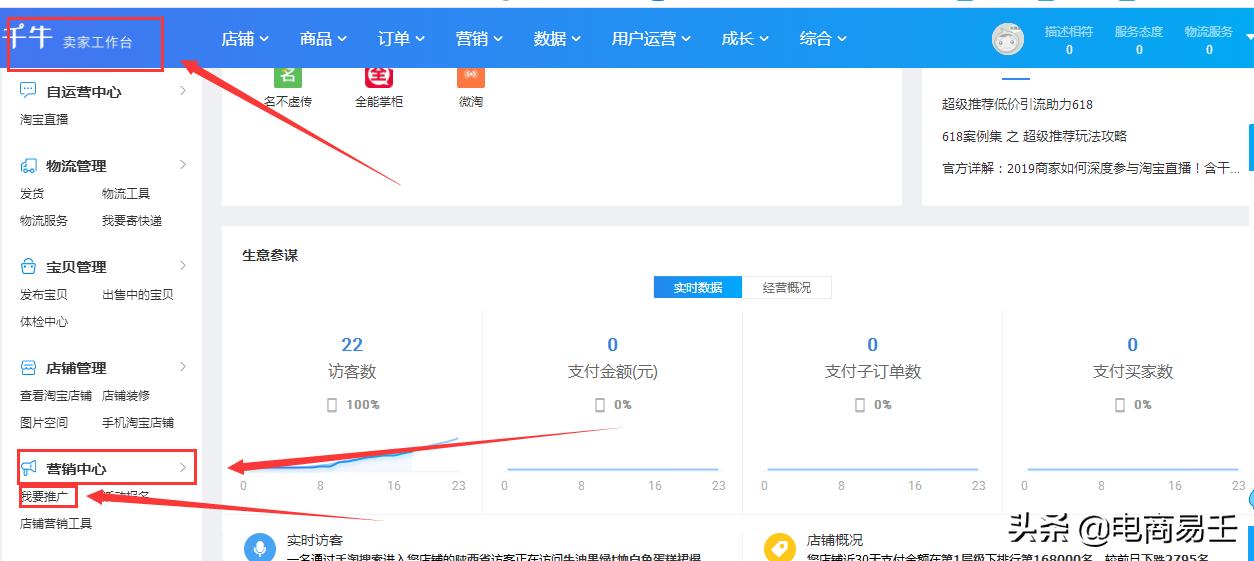Click the 描述相符 score in header
The image size is (1254, 561).
tap(1069, 39)
